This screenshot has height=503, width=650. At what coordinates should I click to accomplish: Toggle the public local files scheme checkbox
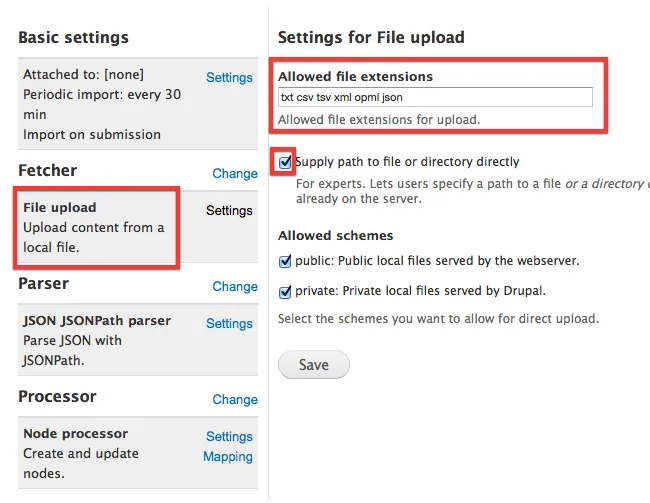pos(285,261)
